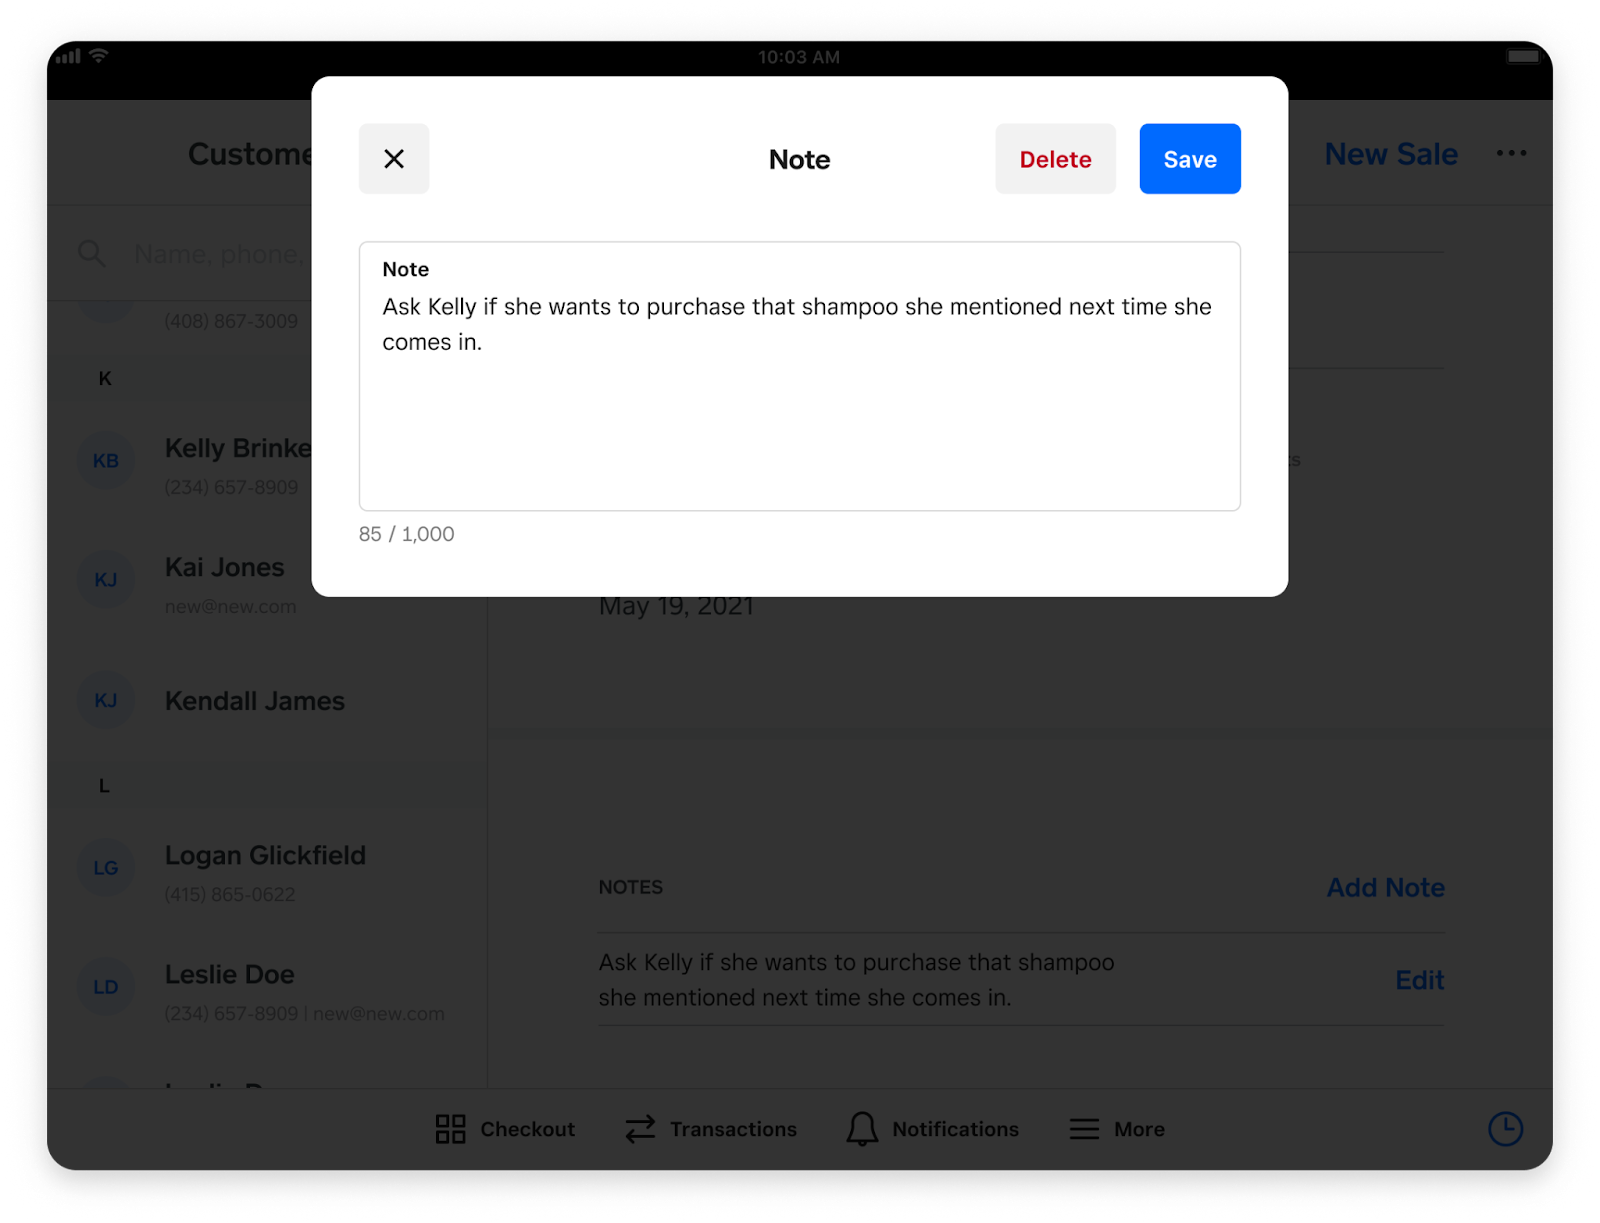The height and width of the screenshot is (1223, 1600).
Task: Delete the customer note
Action: [x=1055, y=159]
